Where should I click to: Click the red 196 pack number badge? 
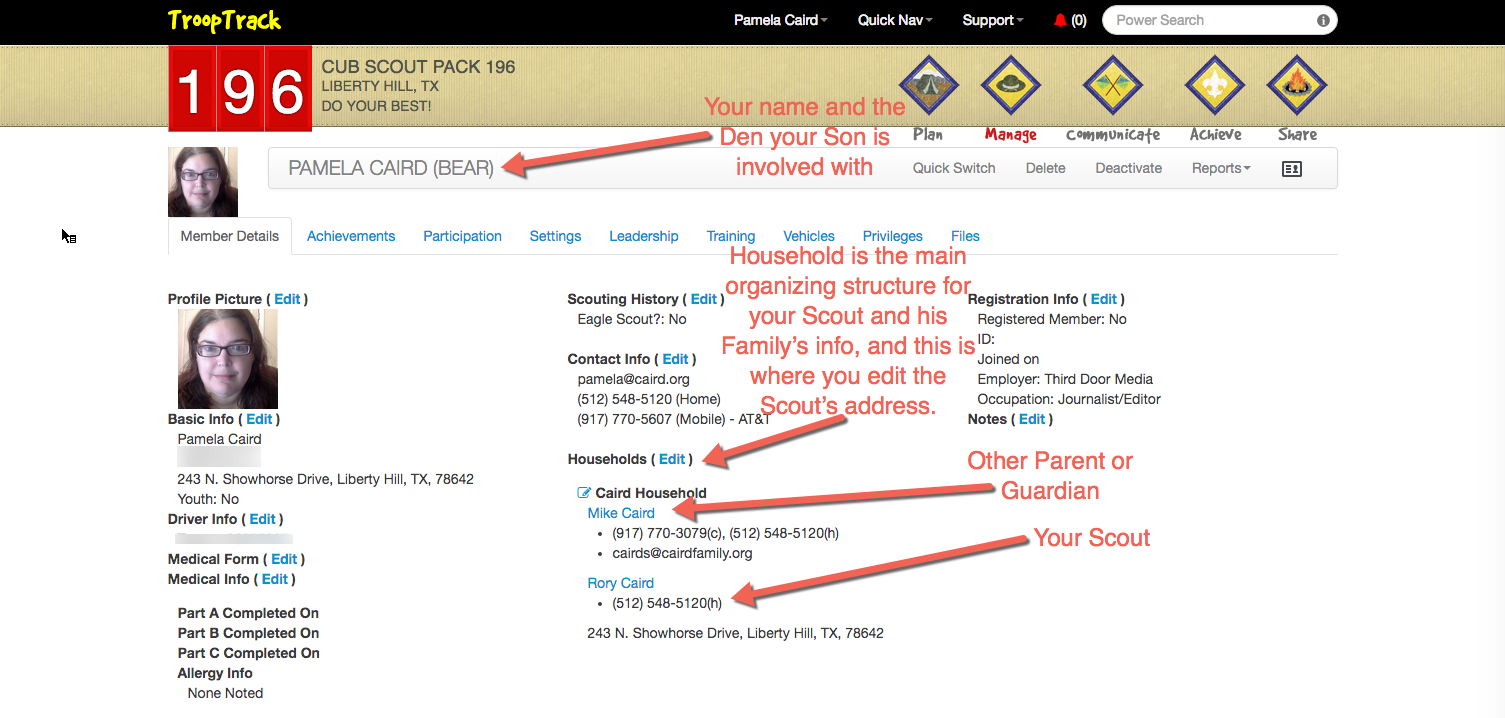pos(240,88)
